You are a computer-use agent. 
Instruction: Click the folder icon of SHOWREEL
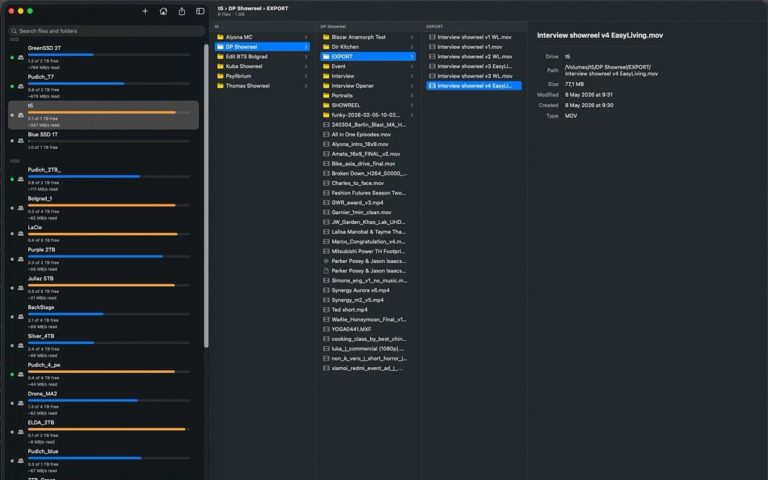click(x=326, y=105)
